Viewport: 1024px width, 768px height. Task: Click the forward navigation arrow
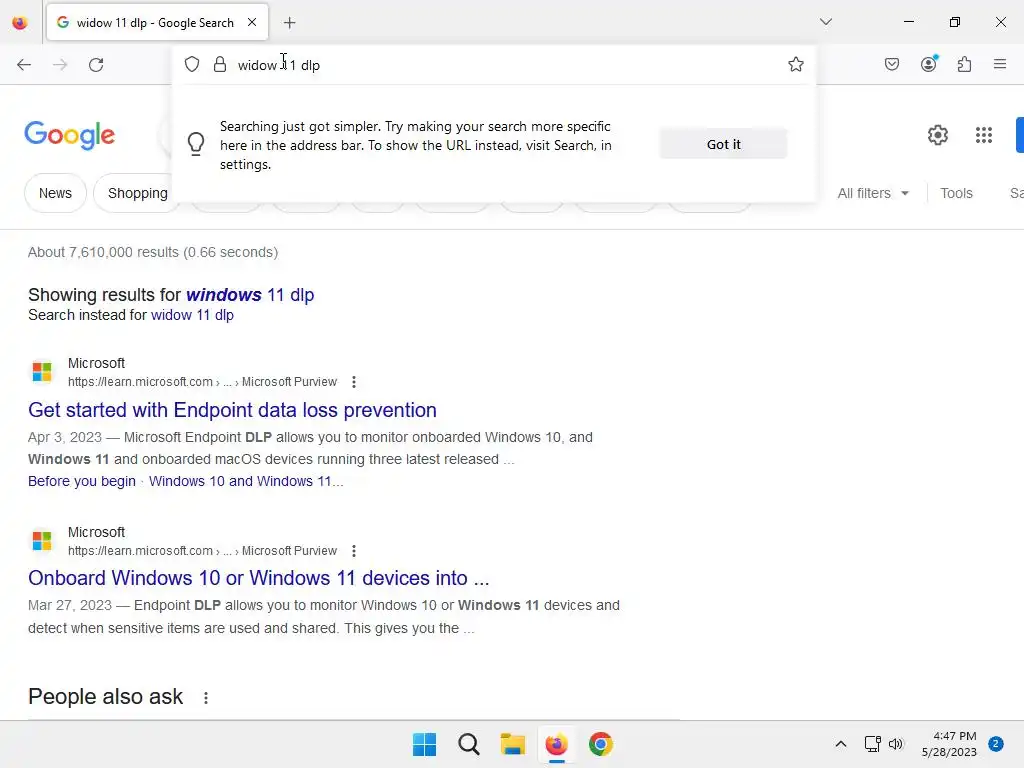pos(60,65)
